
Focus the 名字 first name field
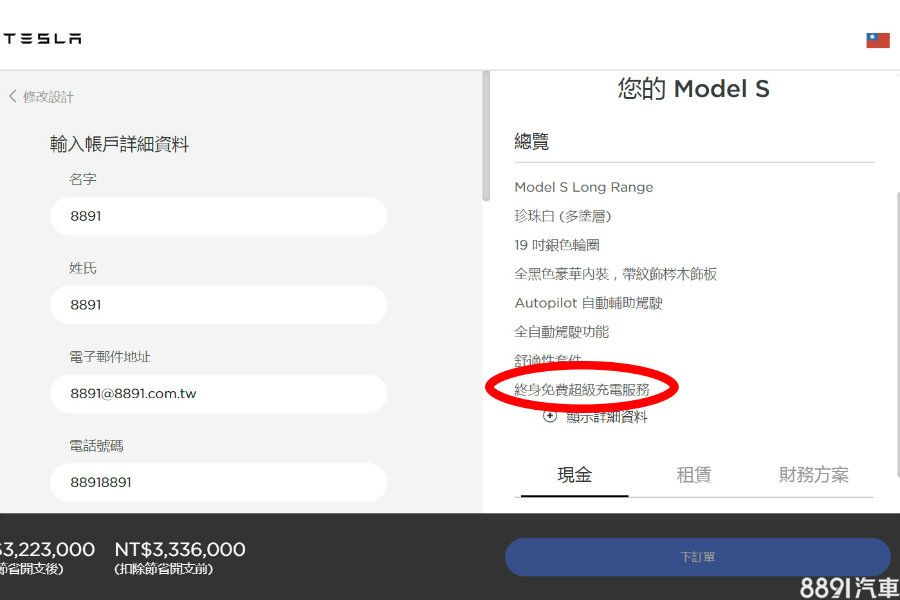click(219, 216)
